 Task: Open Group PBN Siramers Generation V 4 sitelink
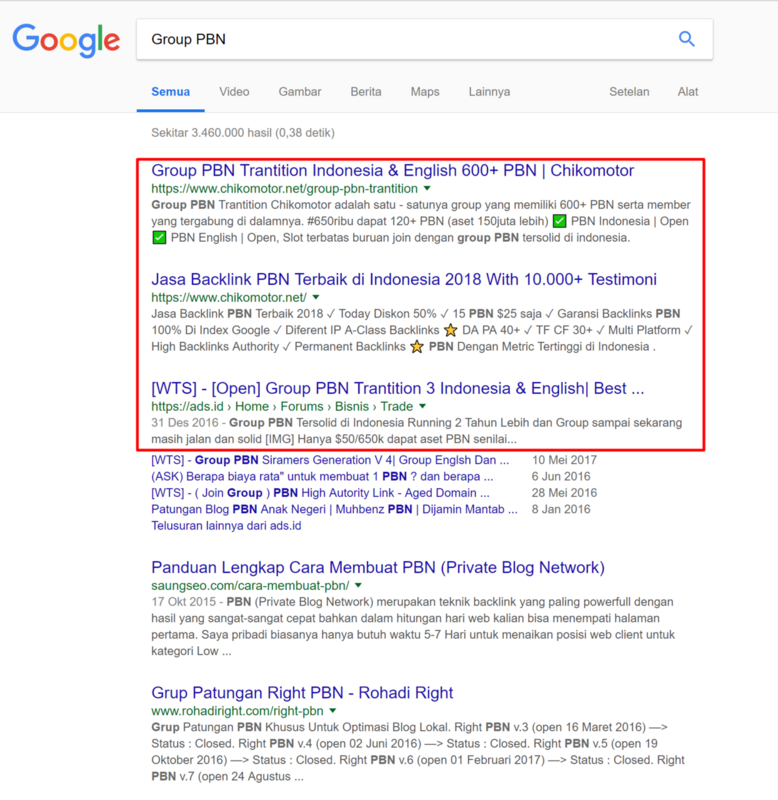coord(330,460)
